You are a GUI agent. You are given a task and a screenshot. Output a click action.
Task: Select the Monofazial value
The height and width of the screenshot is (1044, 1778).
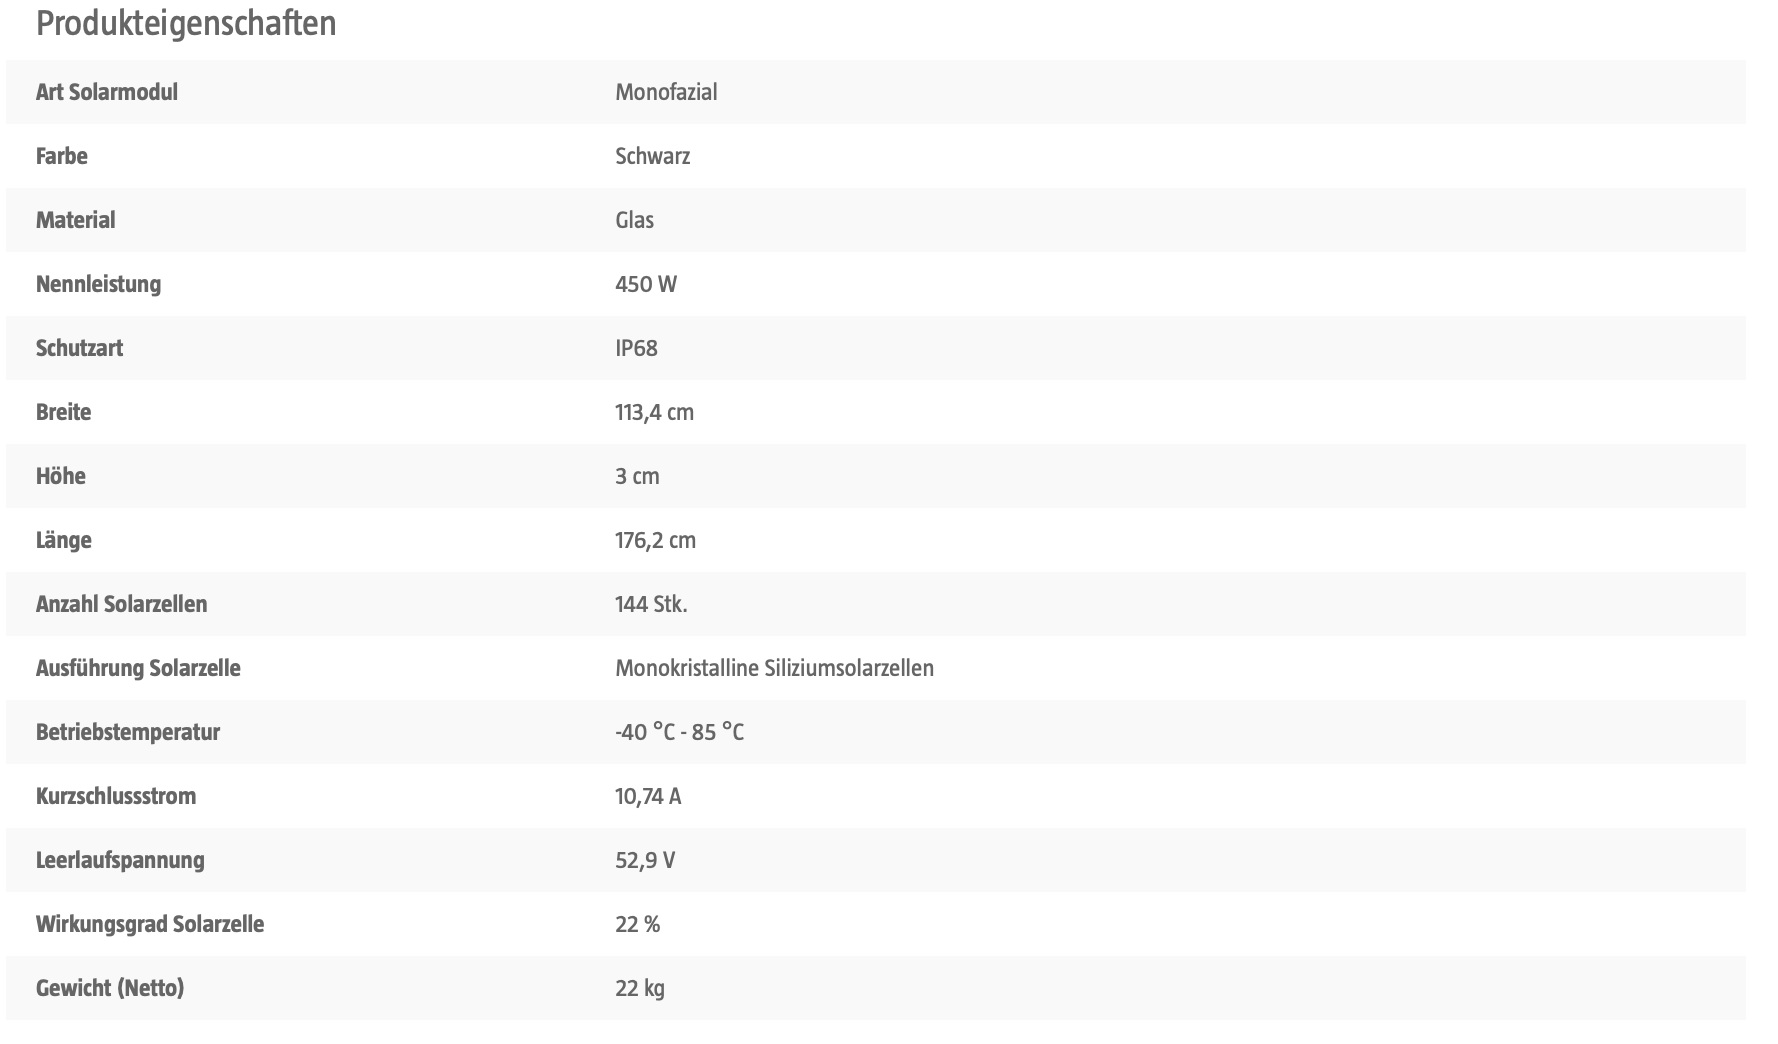[x=666, y=92]
